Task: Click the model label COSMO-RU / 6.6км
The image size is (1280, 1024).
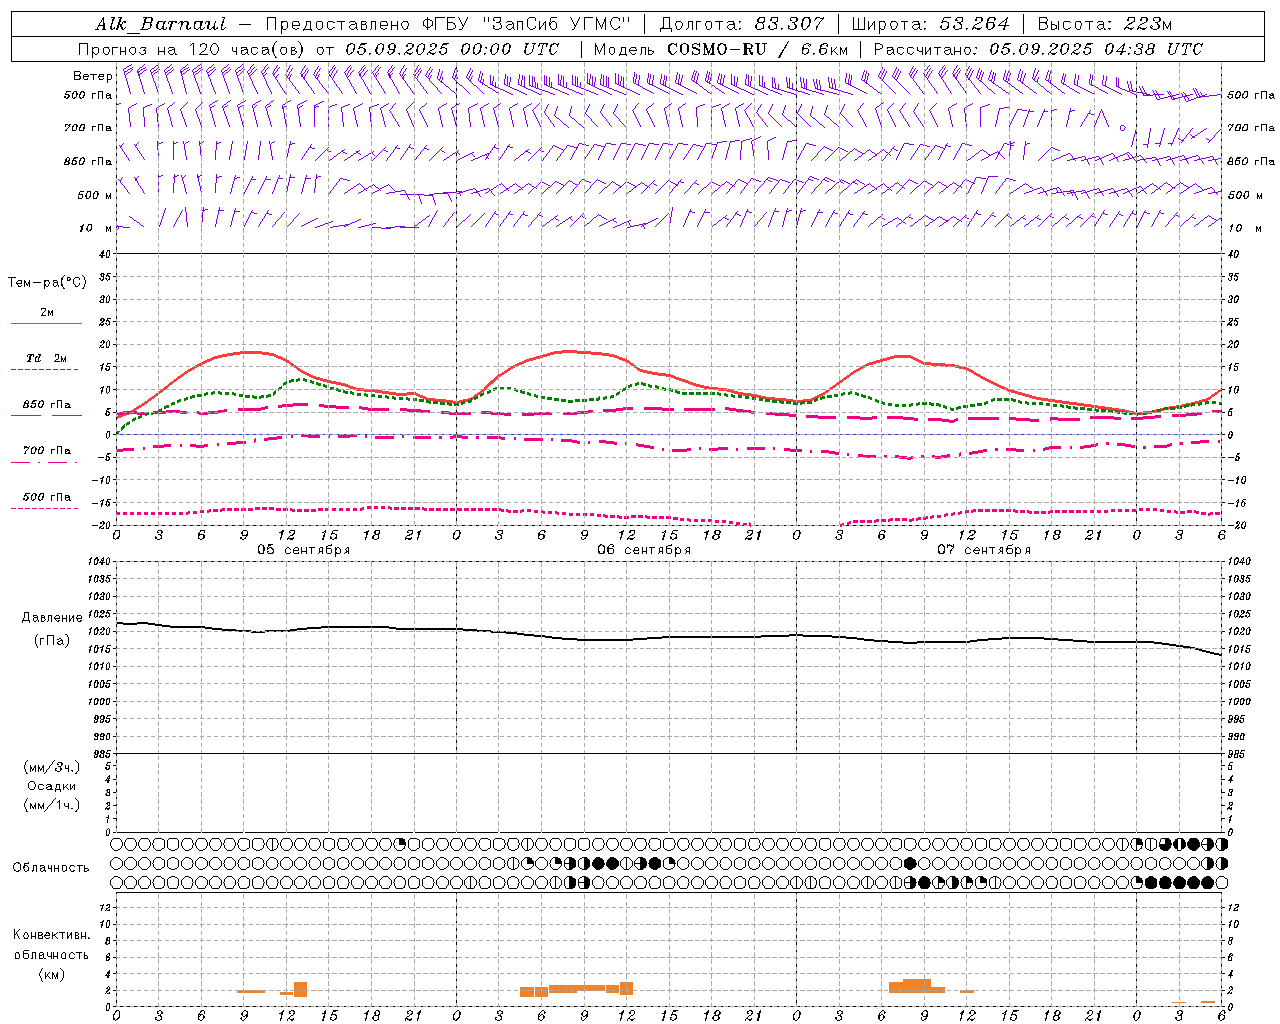Action: pyautogui.click(x=758, y=49)
